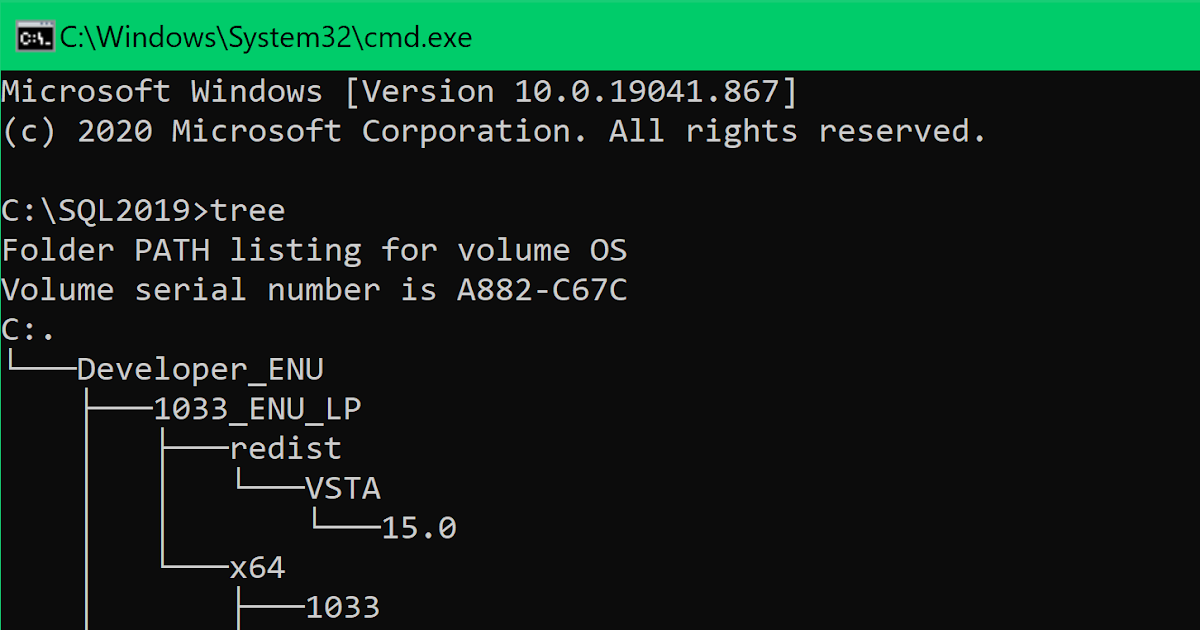Screen dimensions: 1200x630
Task: Select the 1033_ENU_LP folder entry
Action: [x=256, y=408]
